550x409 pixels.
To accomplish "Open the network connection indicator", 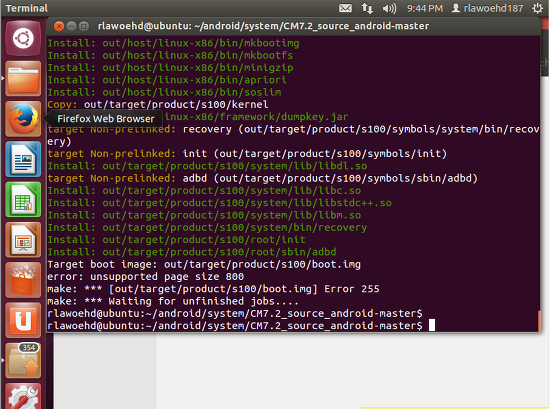I will [367, 8].
